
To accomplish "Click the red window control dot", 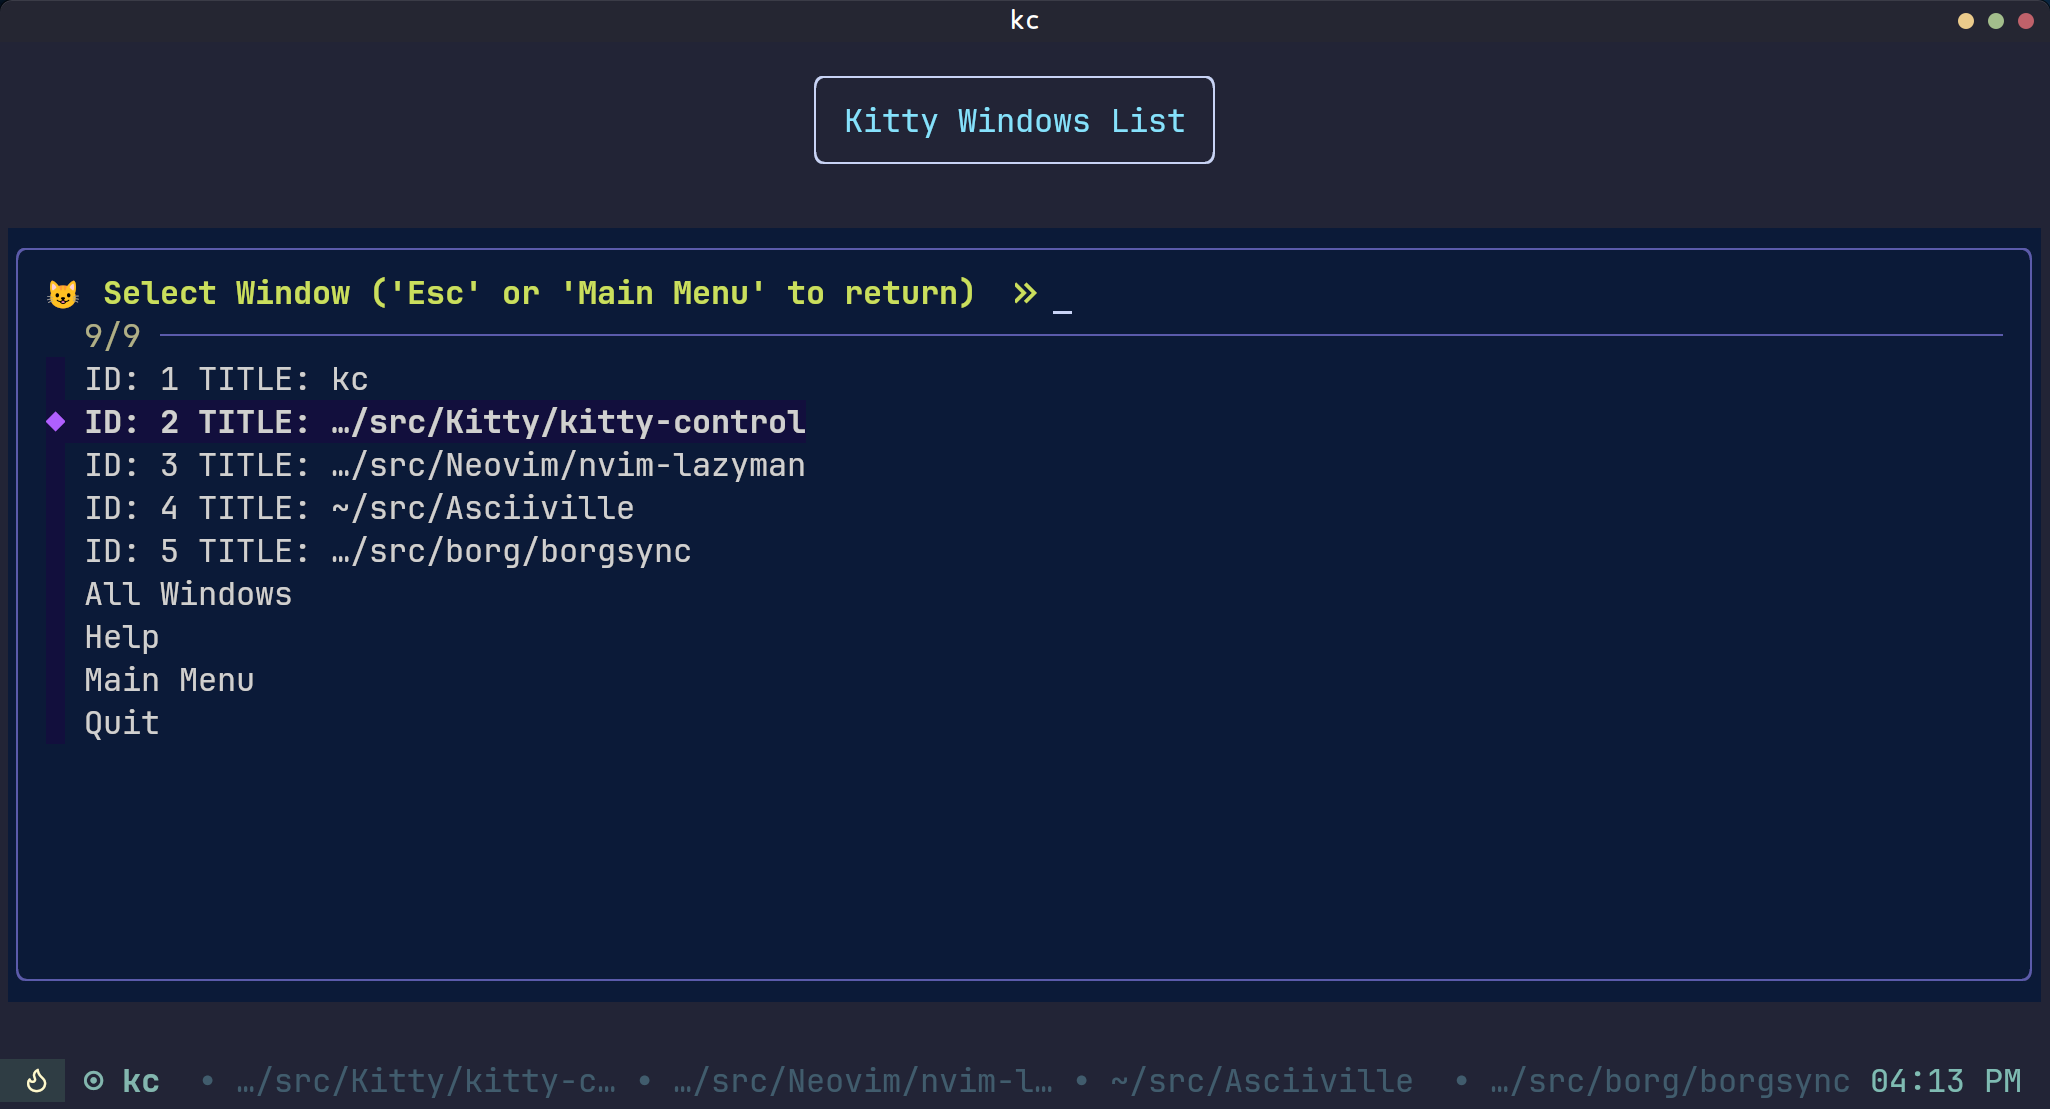I will (2025, 21).
